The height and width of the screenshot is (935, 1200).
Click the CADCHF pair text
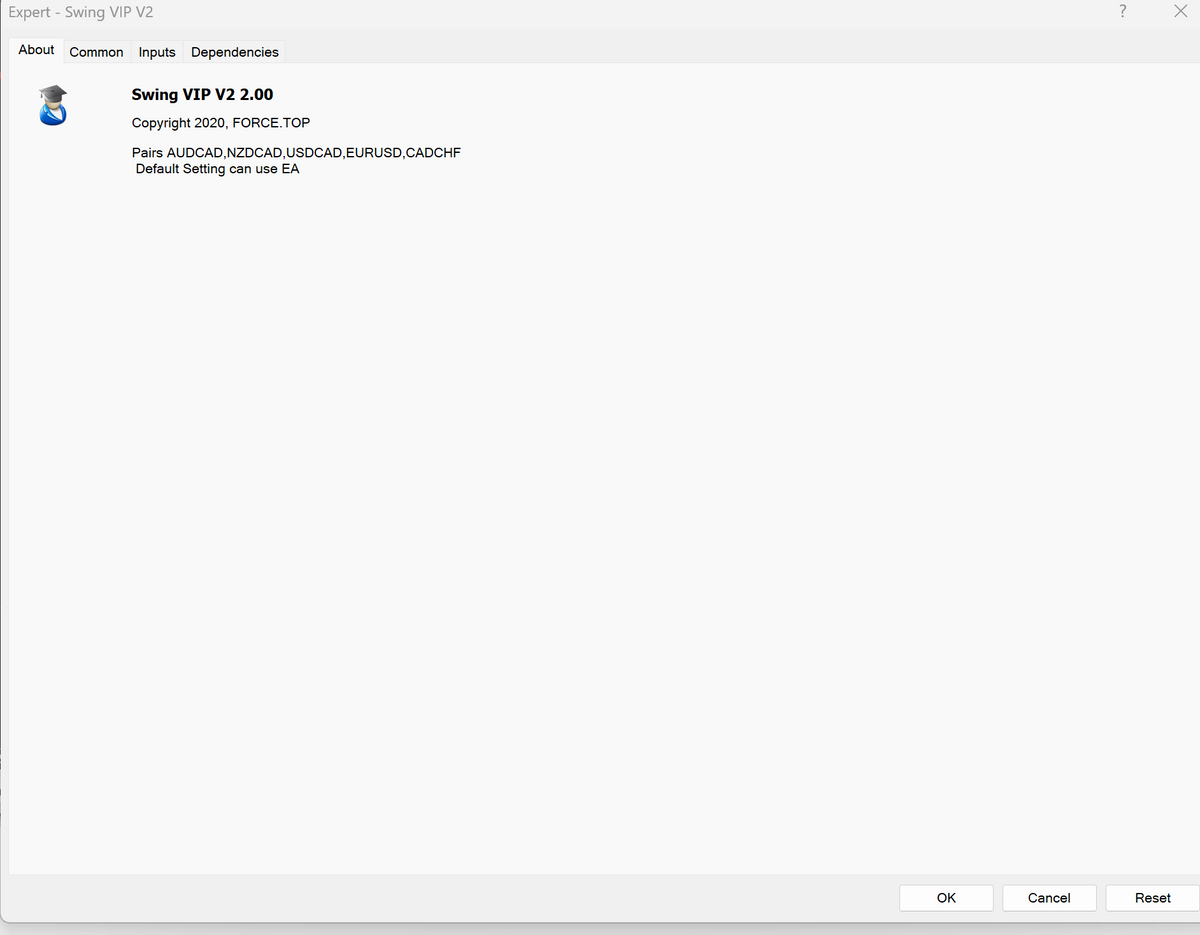click(433, 153)
